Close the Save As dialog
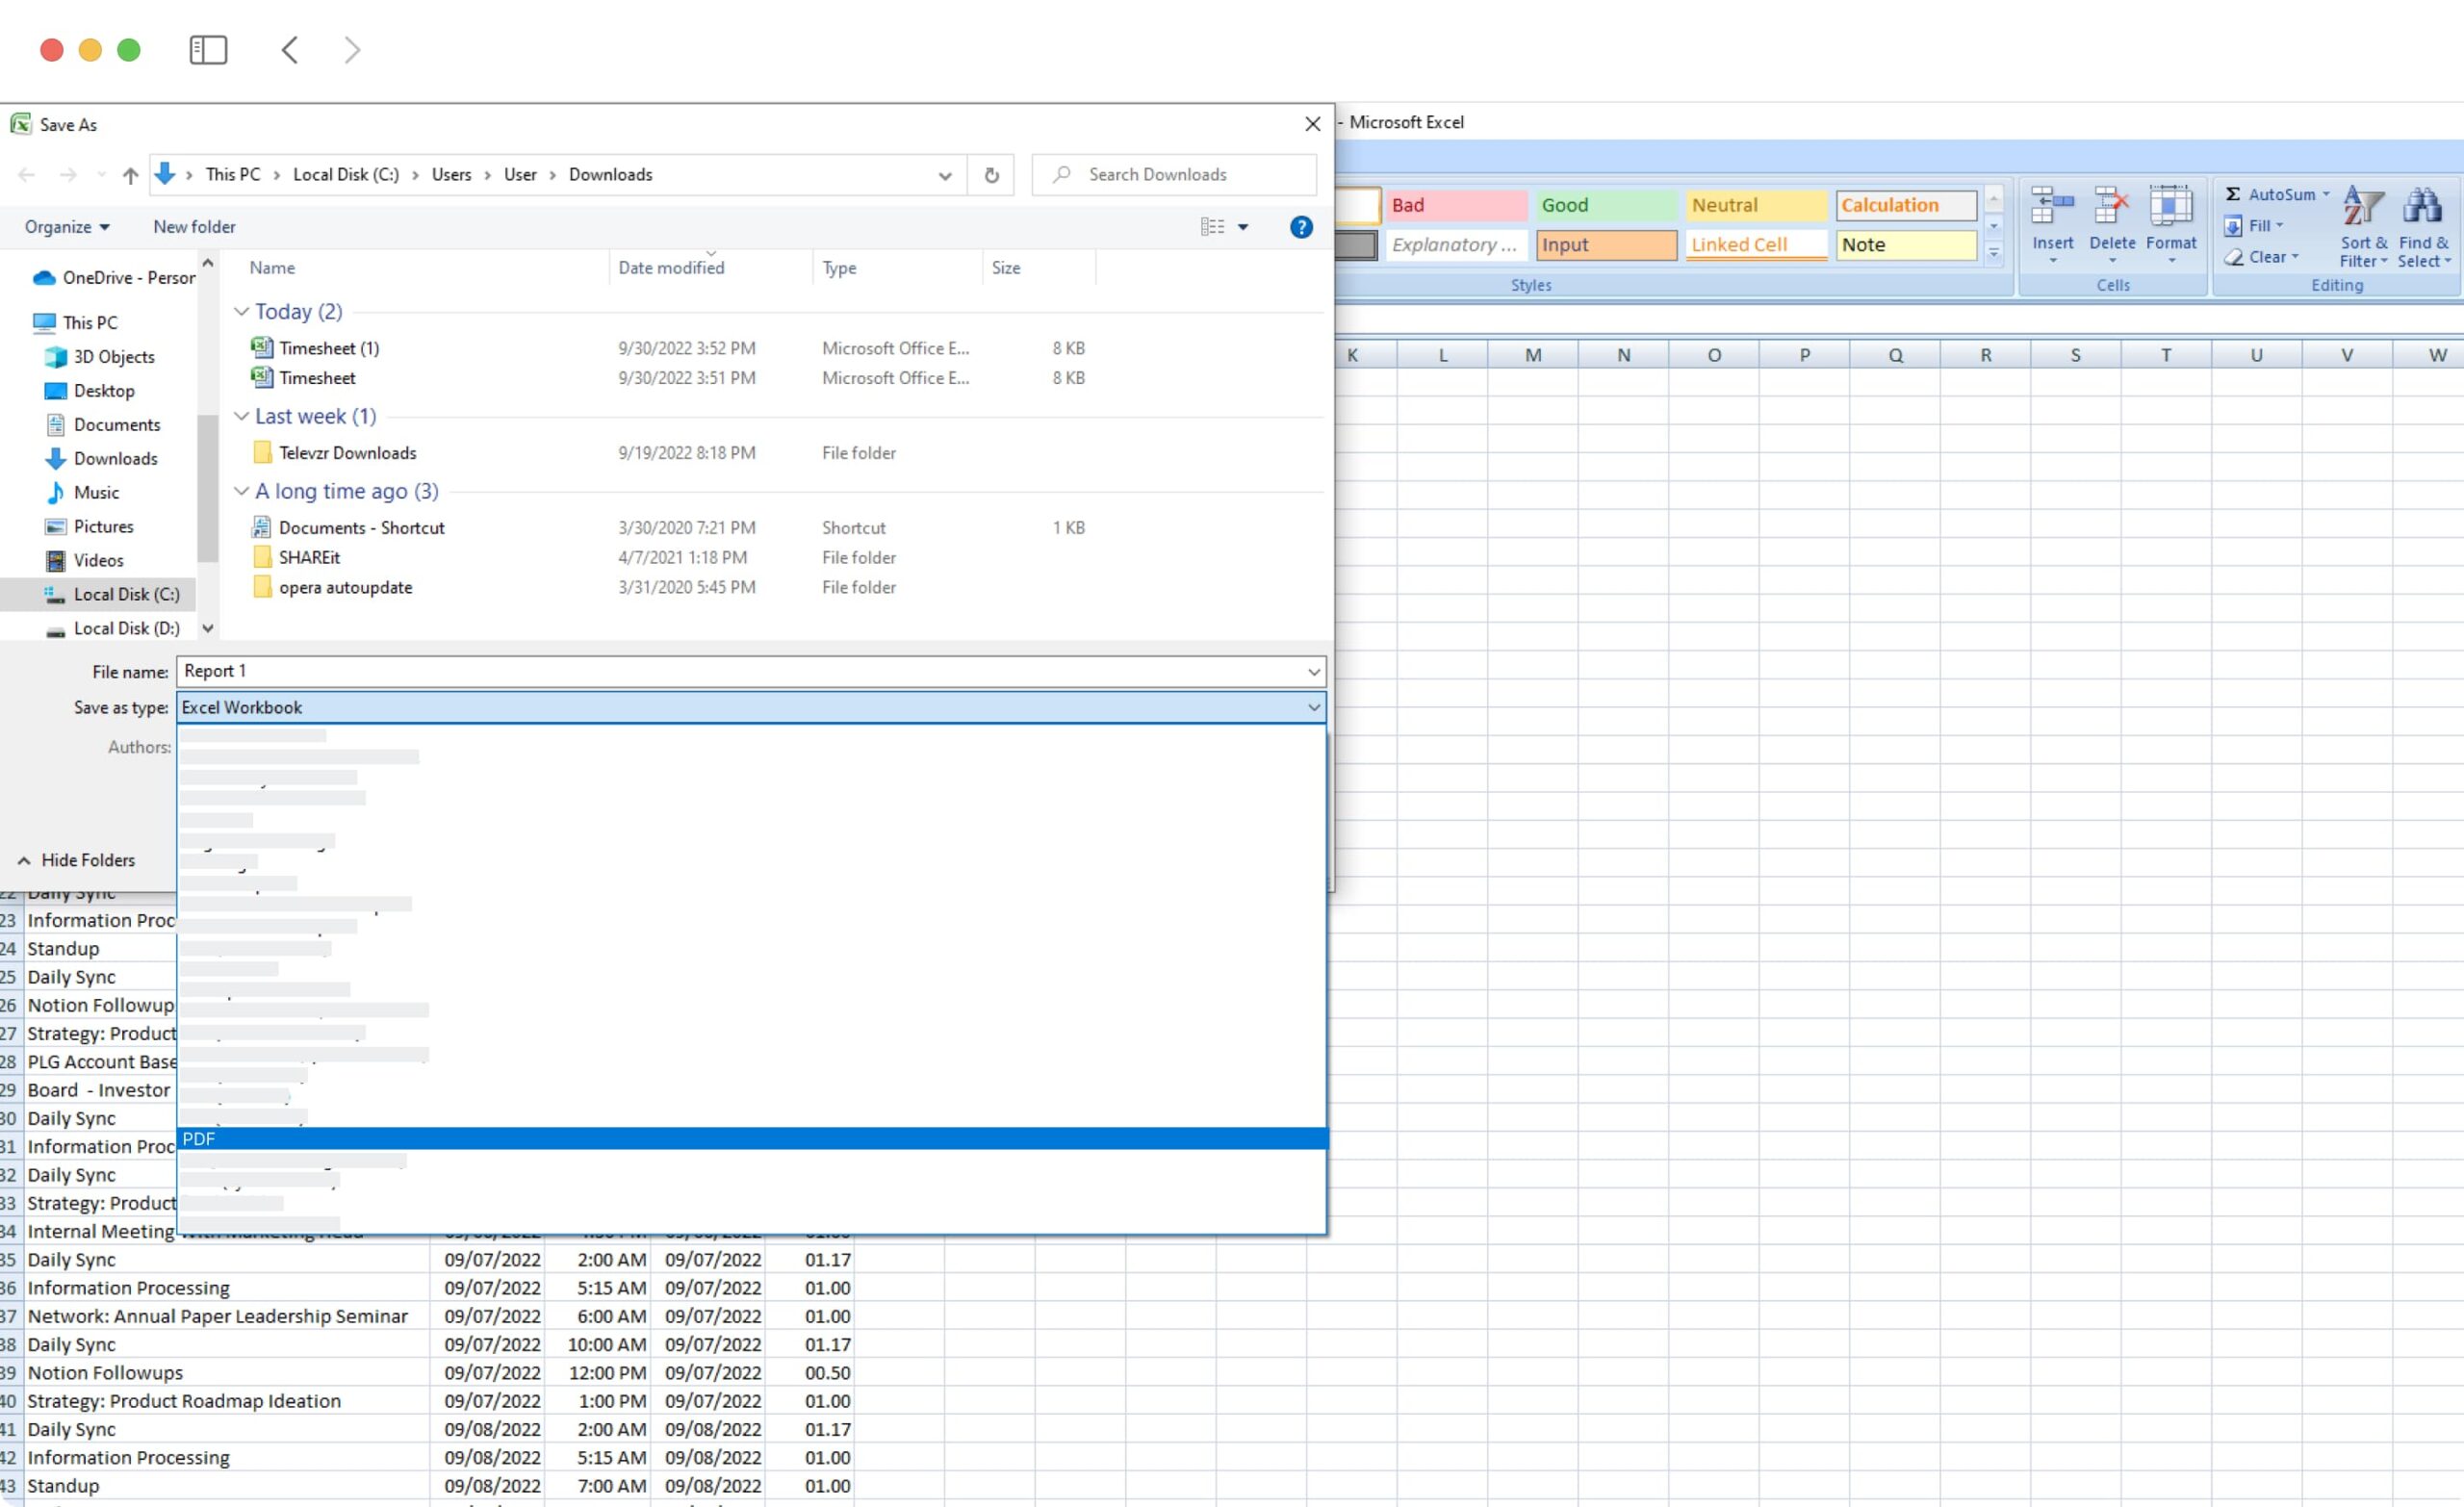This screenshot has height=1507, width=2464. tap(1313, 124)
